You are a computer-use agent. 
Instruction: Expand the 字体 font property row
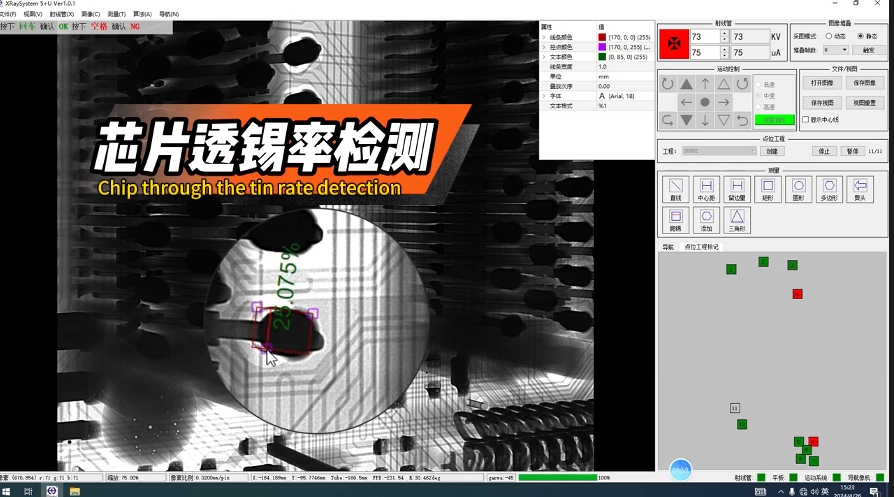[x=544, y=95]
